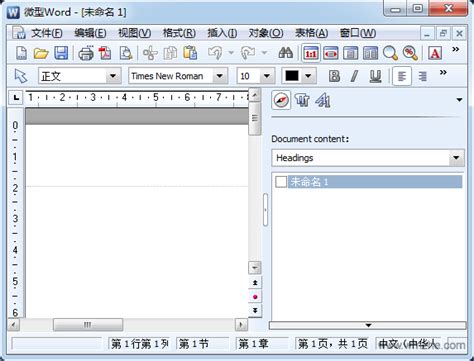
Task: Click the 第 1 页, 共 1 页 status field
Action: (x=332, y=344)
